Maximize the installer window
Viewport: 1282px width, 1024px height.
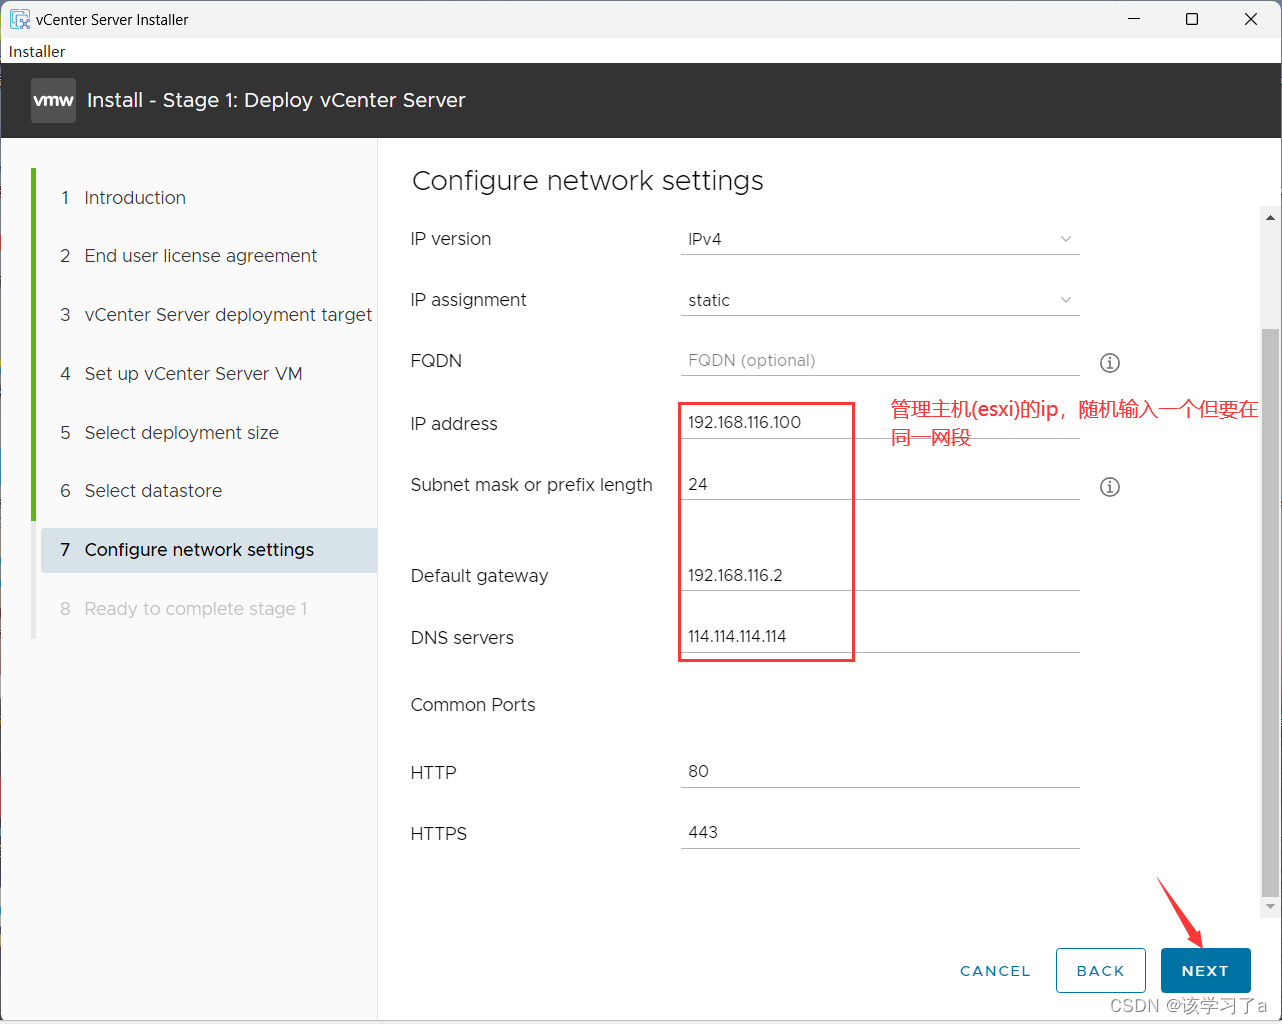coord(1192,19)
